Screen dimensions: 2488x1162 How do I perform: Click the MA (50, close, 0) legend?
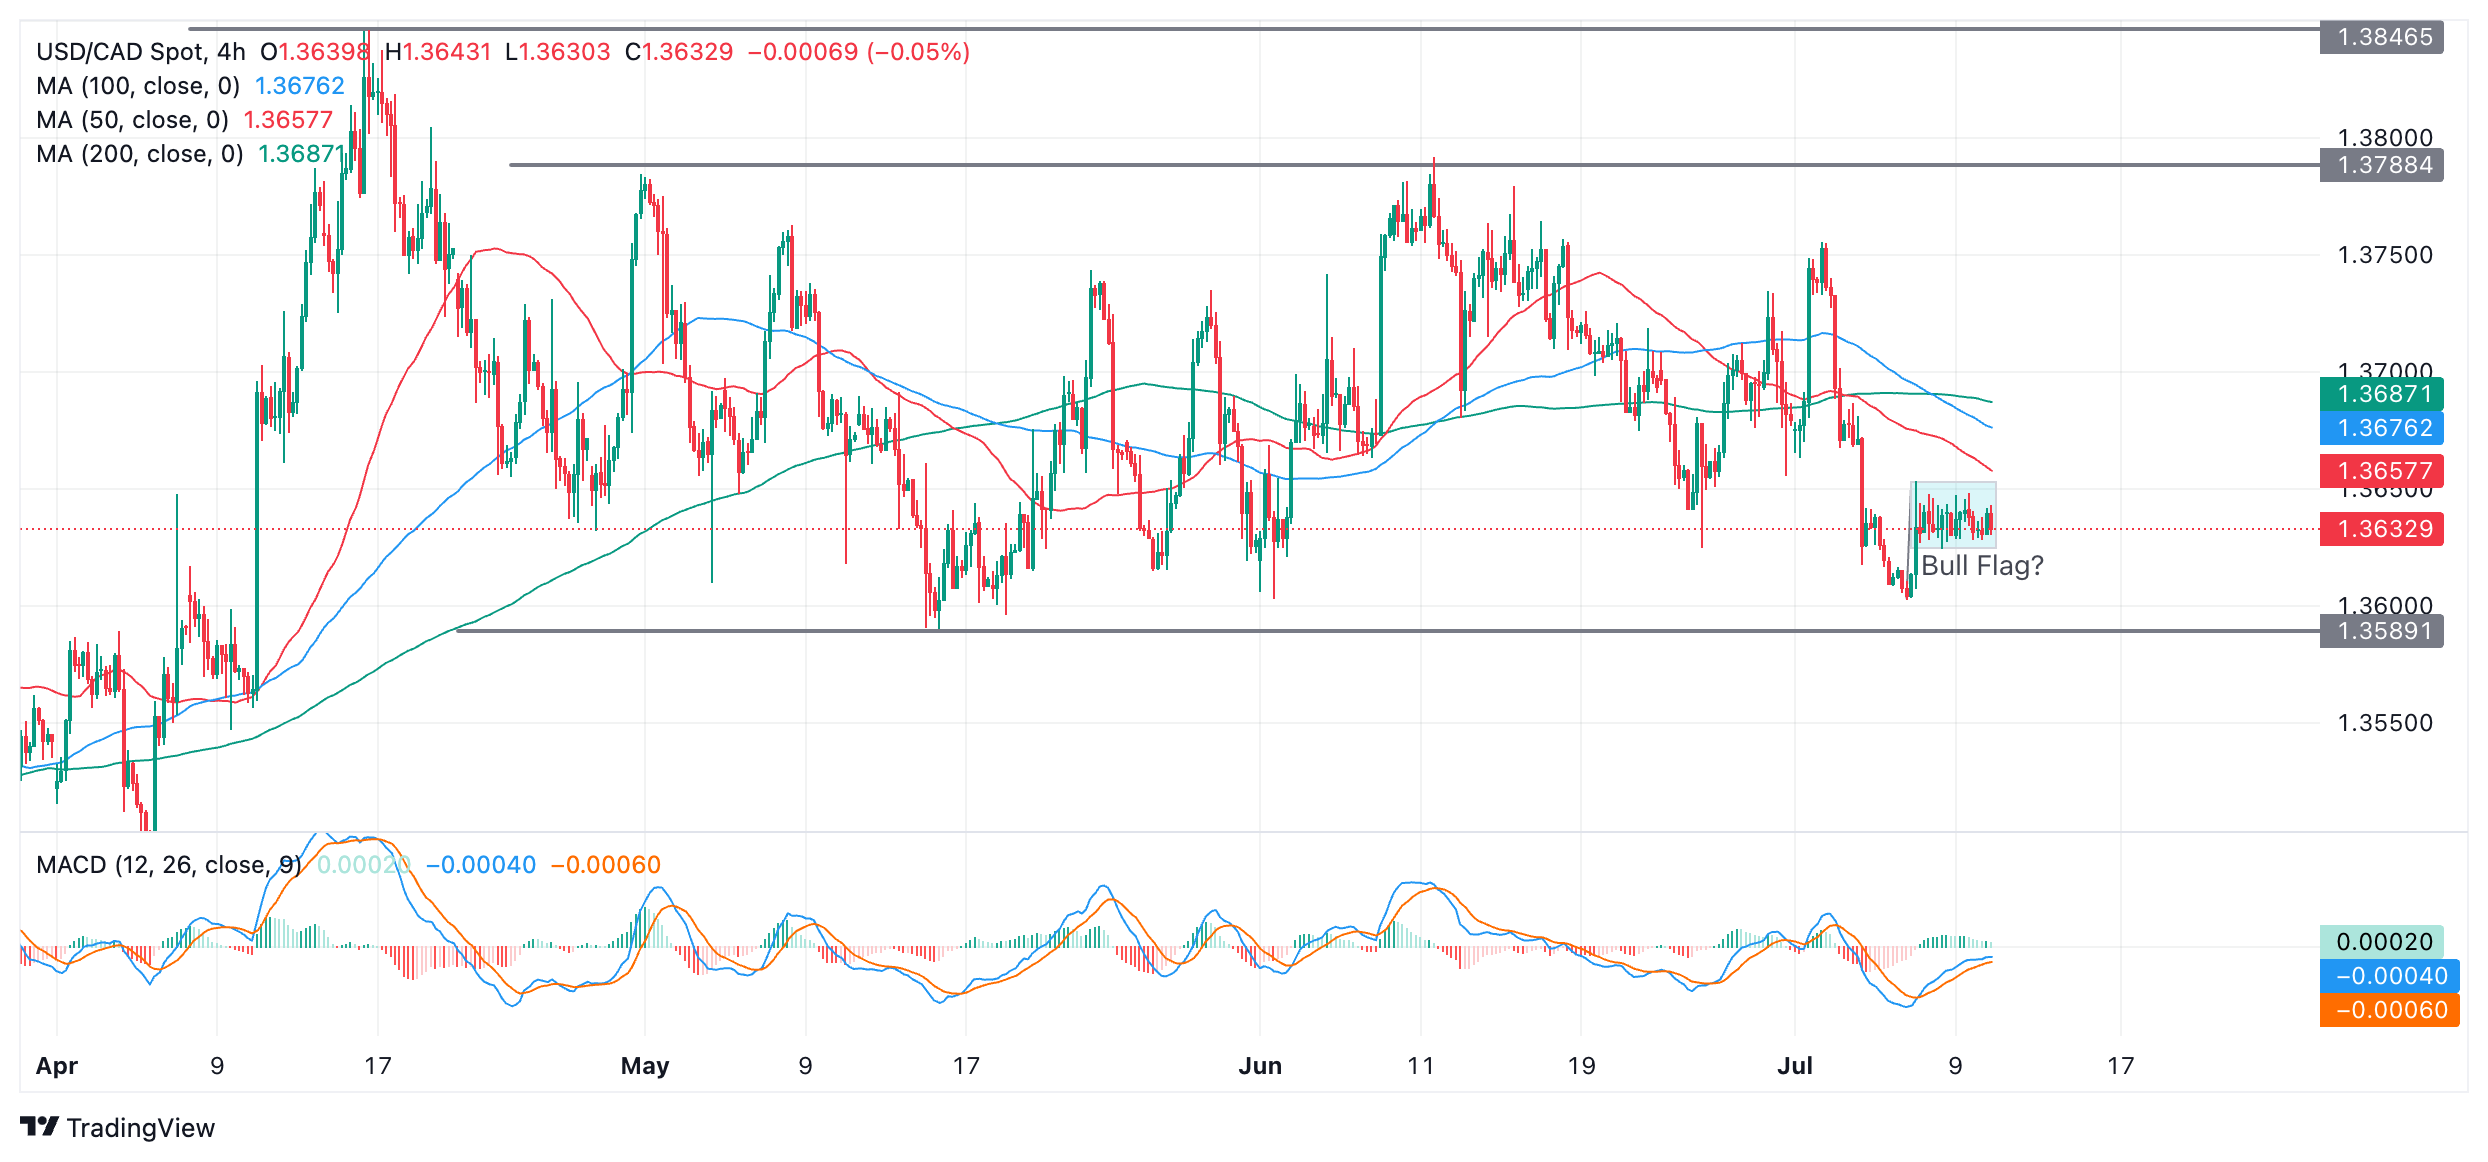[x=132, y=120]
